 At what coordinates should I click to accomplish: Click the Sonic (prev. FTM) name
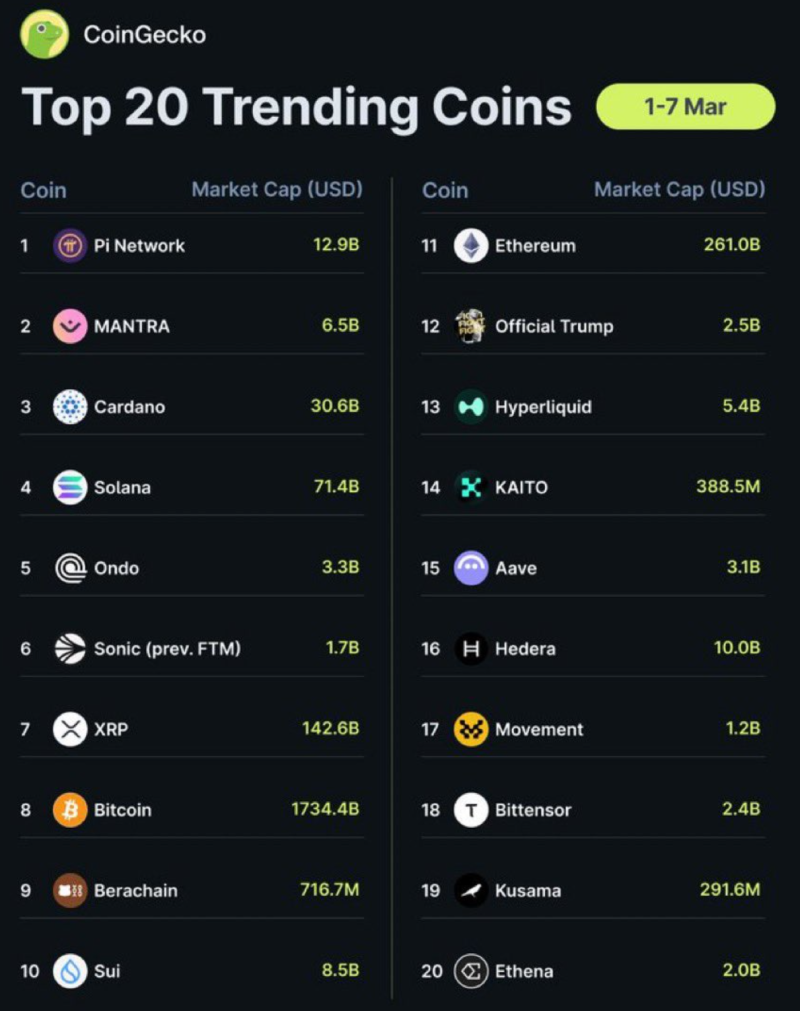click(x=167, y=649)
